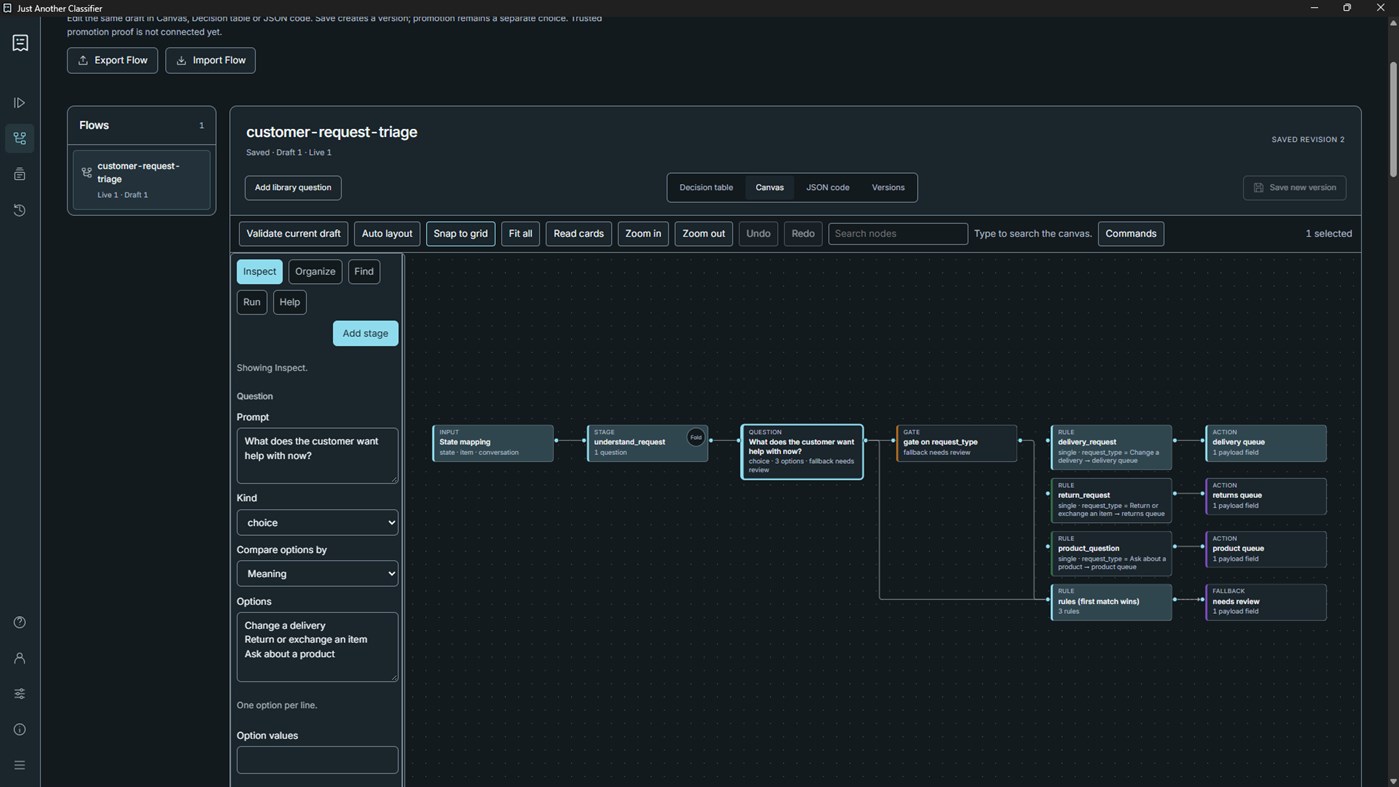Screen dimensions: 1399x787
Task: Click the Auto layout button
Action: [x=387, y=234]
